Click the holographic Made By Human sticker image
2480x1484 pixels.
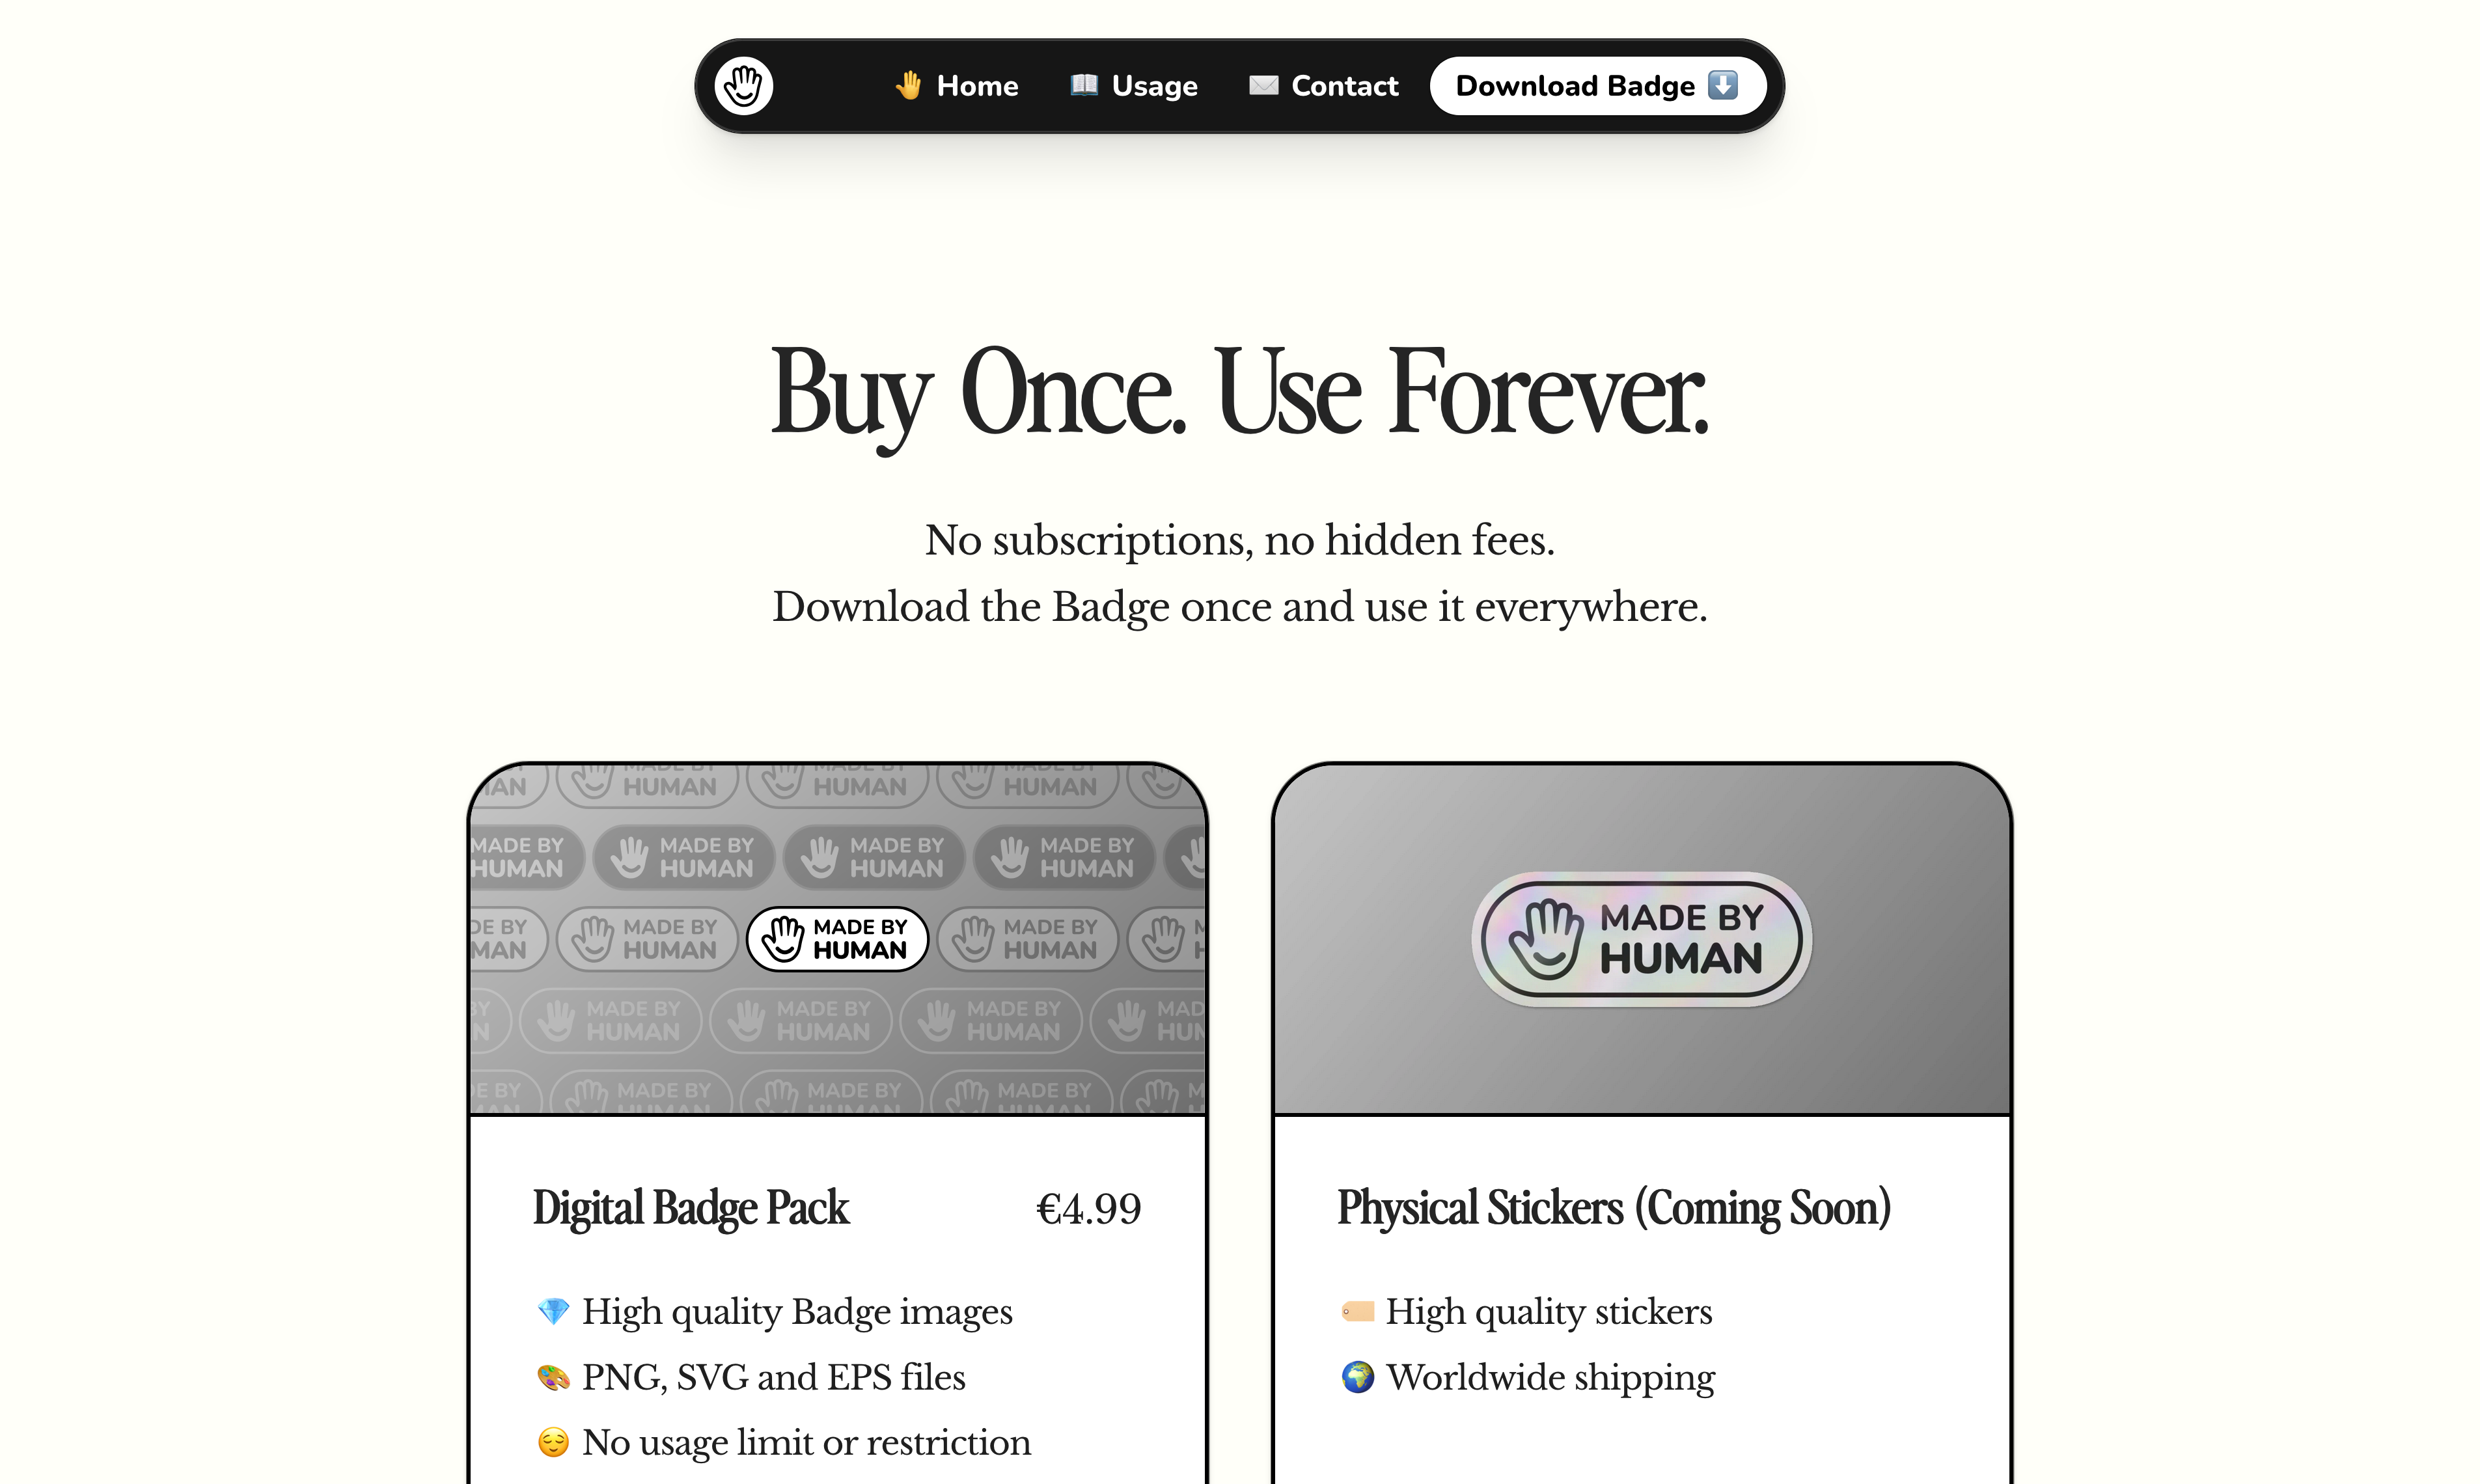[x=1641, y=939]
